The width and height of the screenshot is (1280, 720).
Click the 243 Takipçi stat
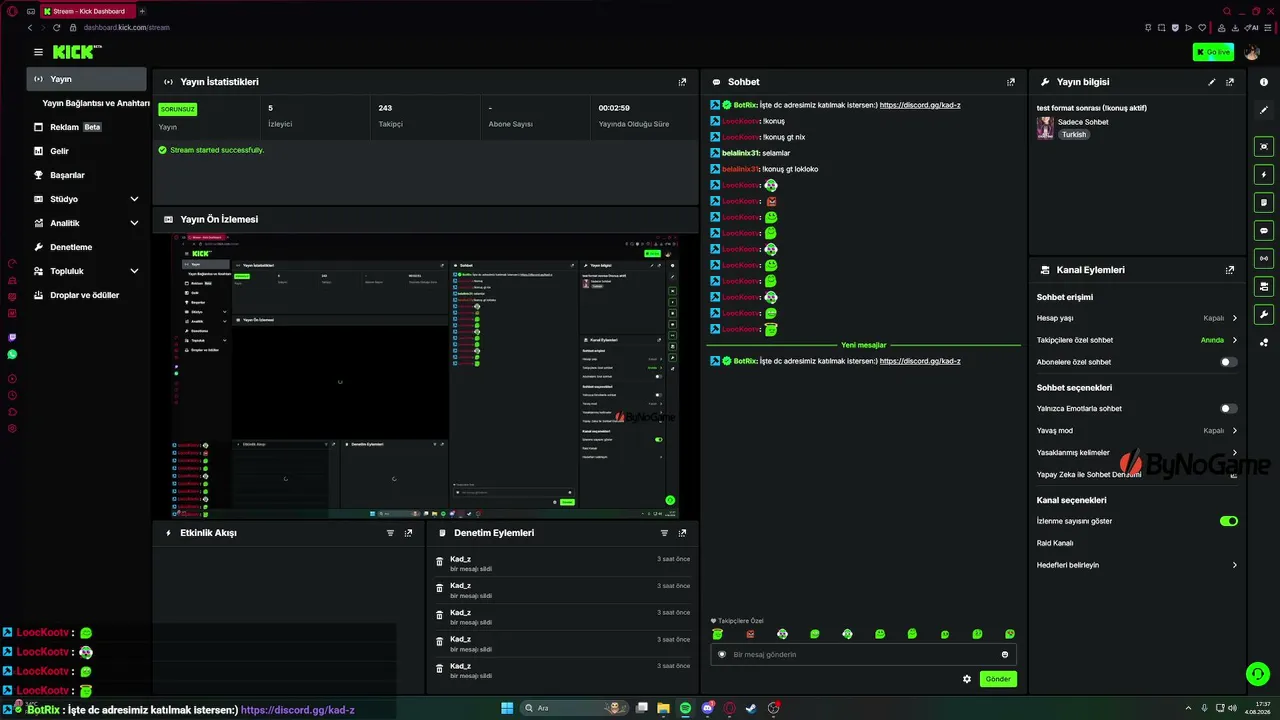click(425, 116)
